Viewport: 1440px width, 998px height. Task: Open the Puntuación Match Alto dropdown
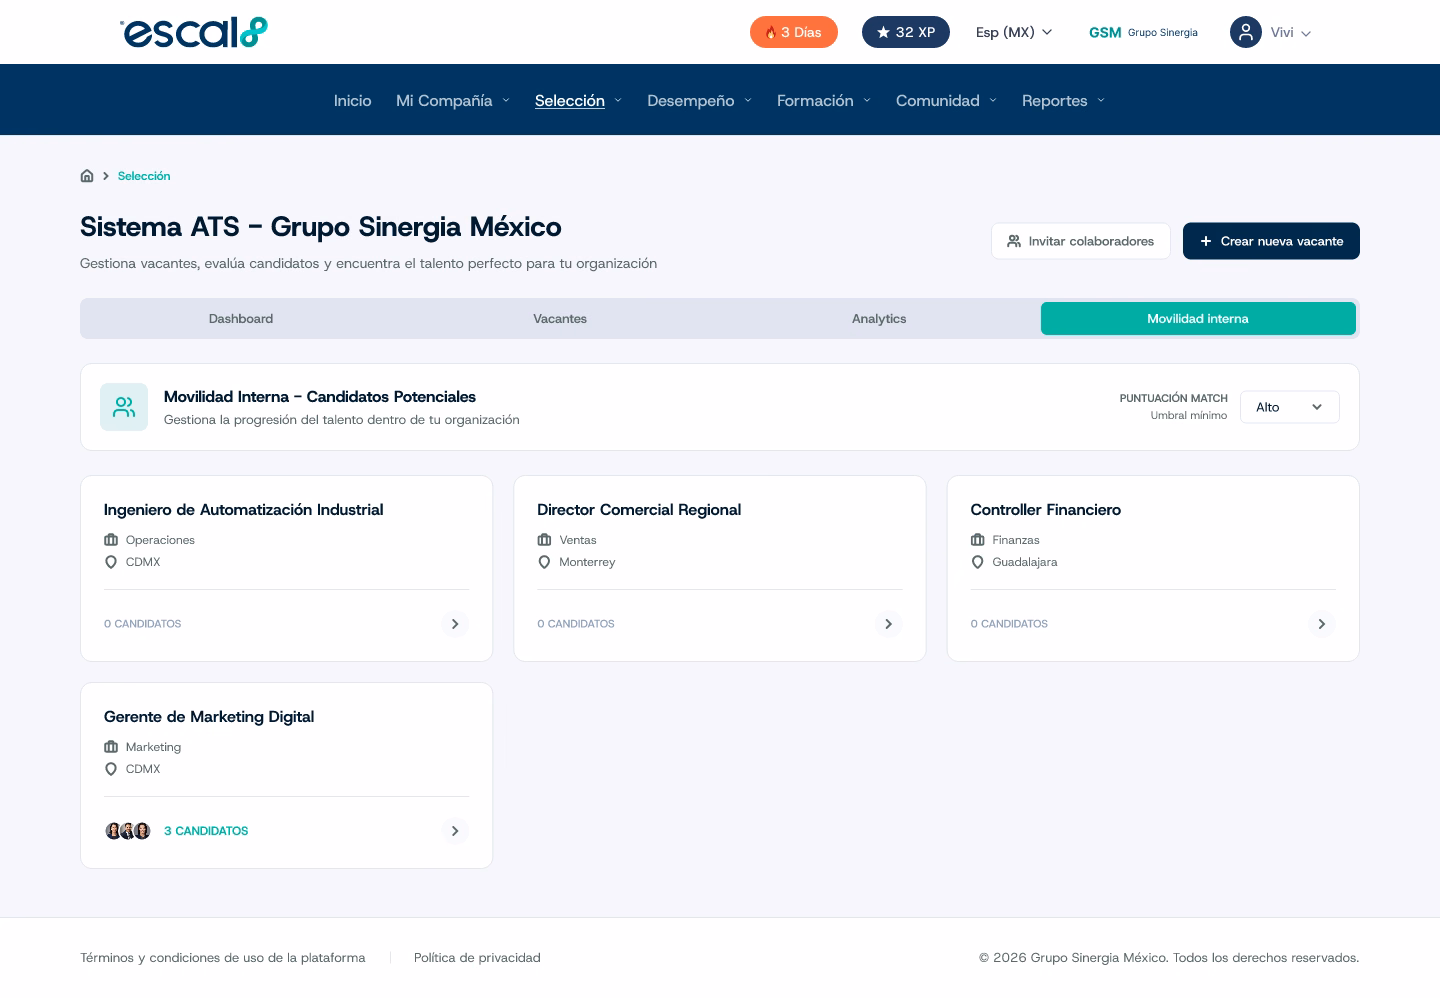1289,407
